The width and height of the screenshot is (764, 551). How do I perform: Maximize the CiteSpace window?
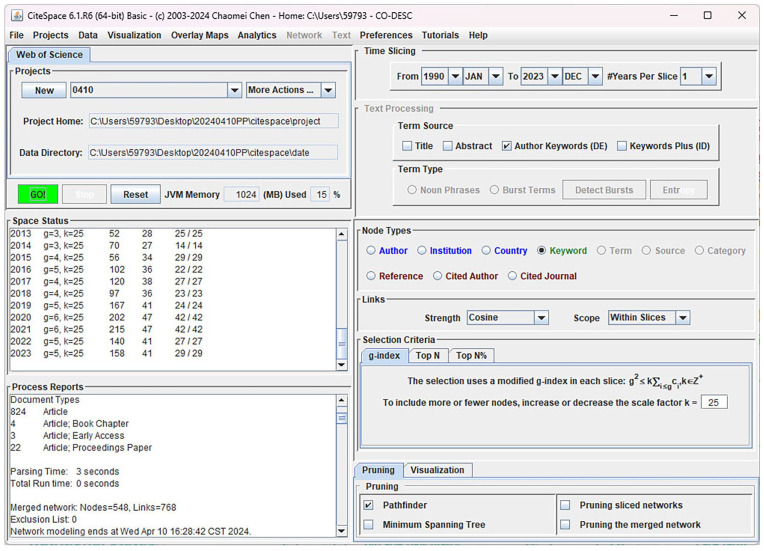[x=707, y=16]
